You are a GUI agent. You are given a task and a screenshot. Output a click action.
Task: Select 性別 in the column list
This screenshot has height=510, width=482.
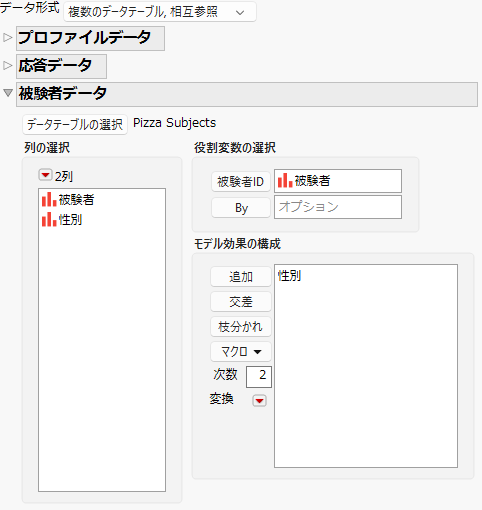click(x=70, y=220)
